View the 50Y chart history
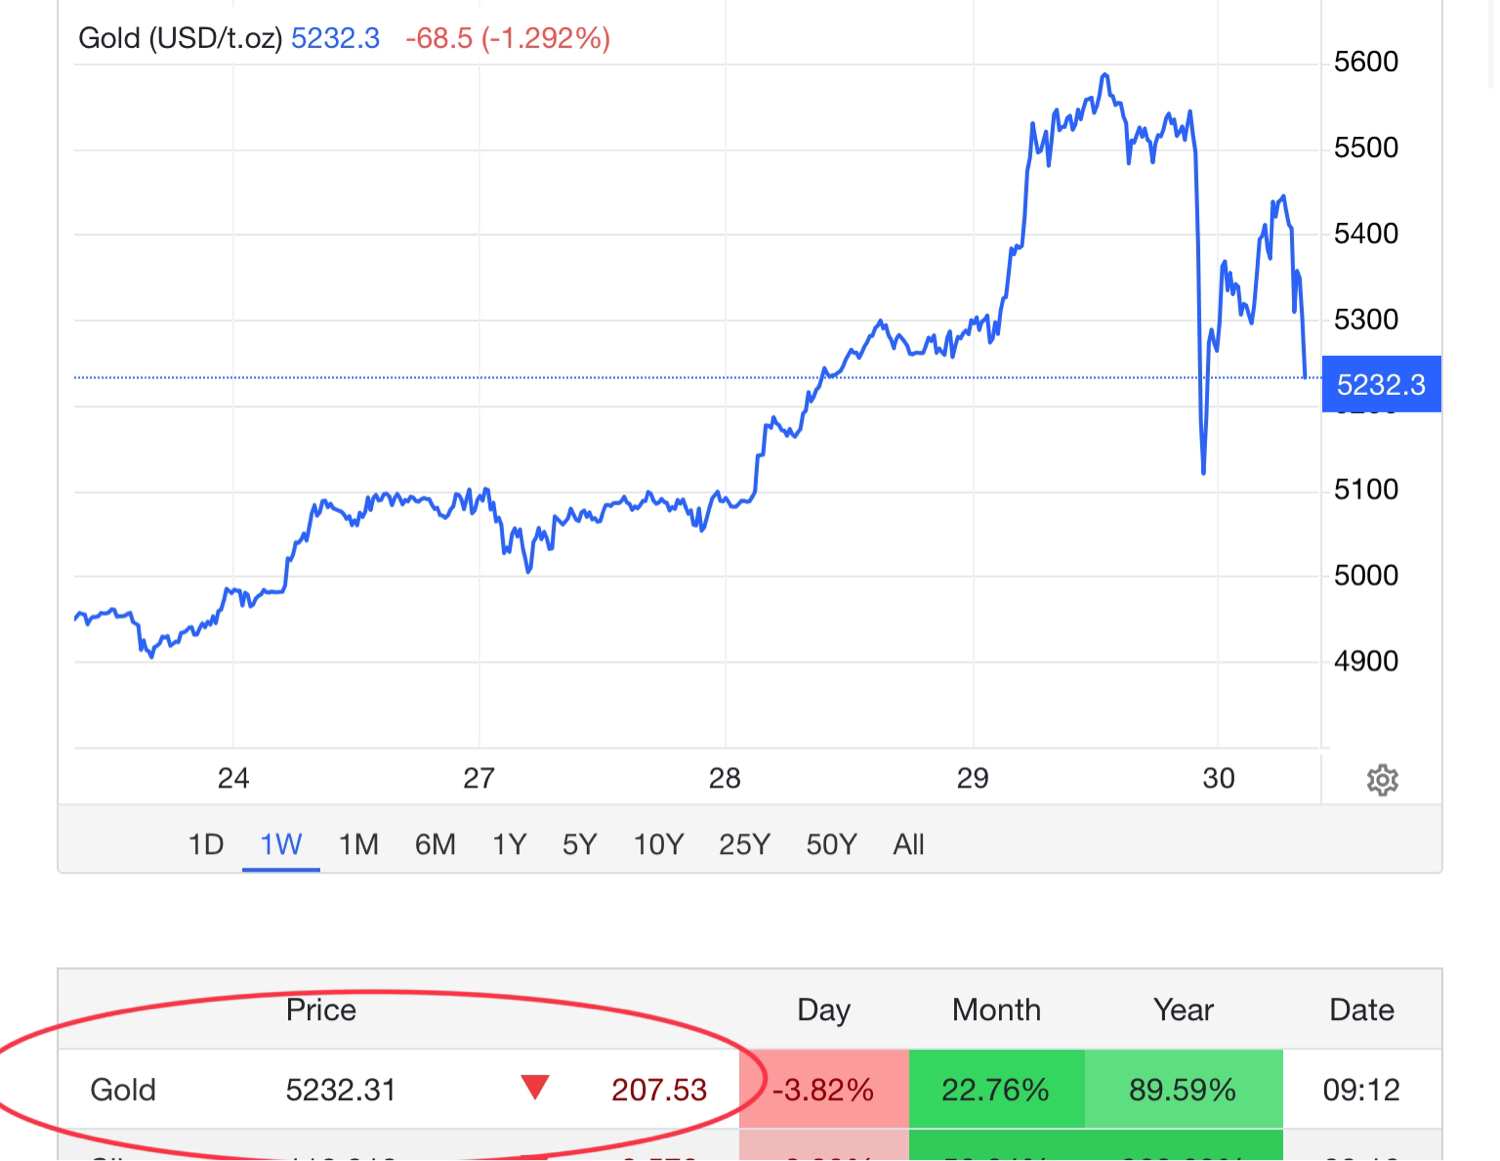This screenshot has height=1161, width=1500. pyautogui.click(x=831, y=845)
